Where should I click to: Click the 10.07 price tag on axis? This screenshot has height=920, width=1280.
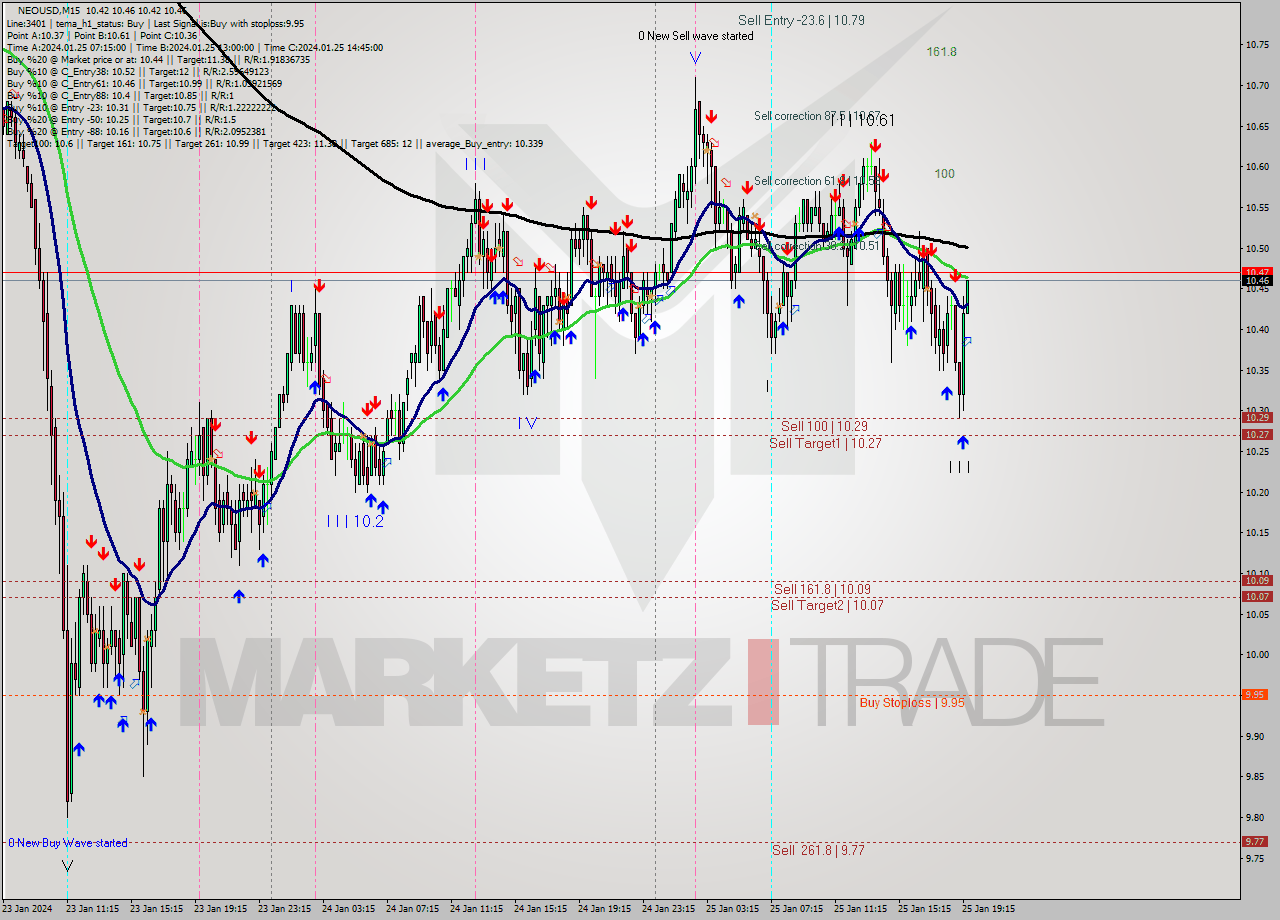[x=1256, y=597]
